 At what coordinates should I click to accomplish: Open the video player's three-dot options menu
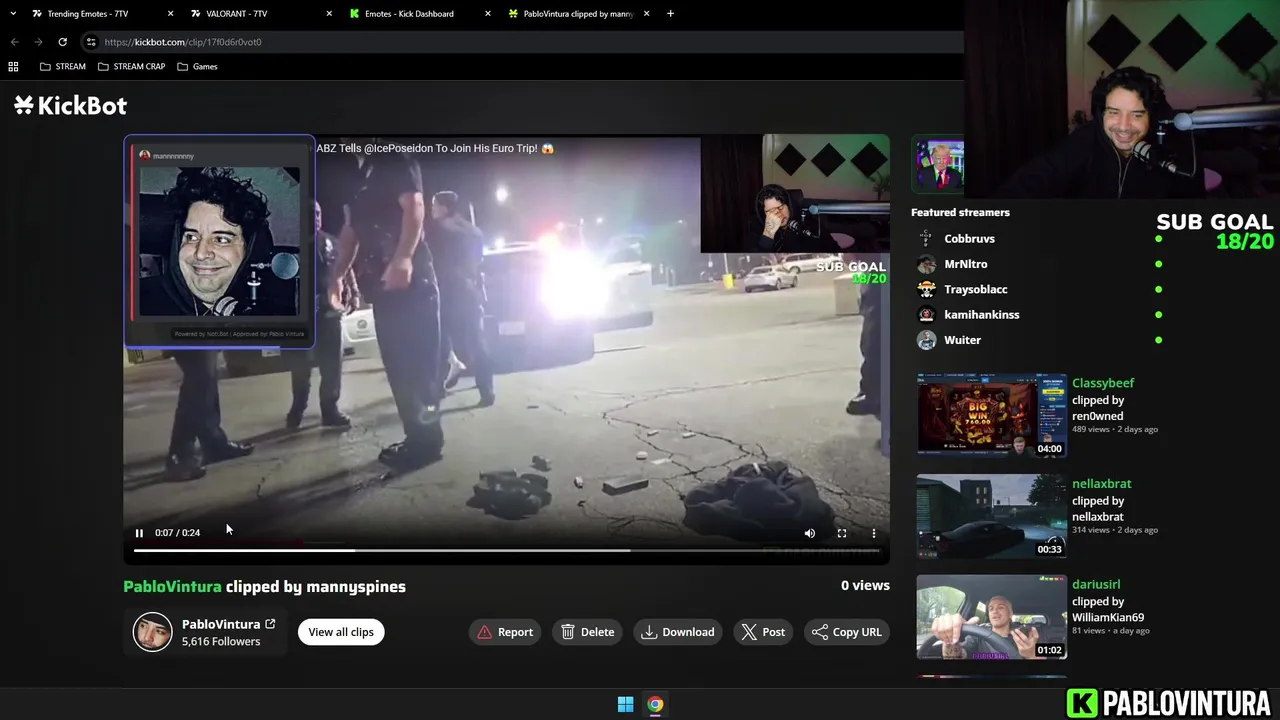click(874, 533)
